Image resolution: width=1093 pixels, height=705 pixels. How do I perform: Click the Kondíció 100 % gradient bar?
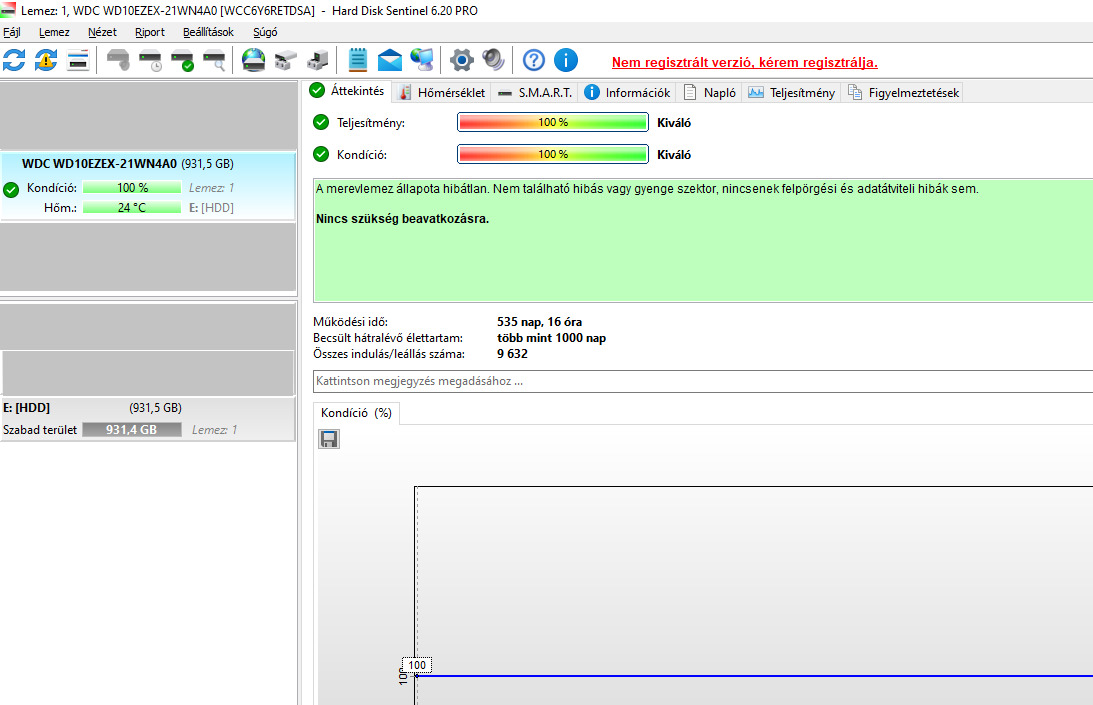(553, 154)
